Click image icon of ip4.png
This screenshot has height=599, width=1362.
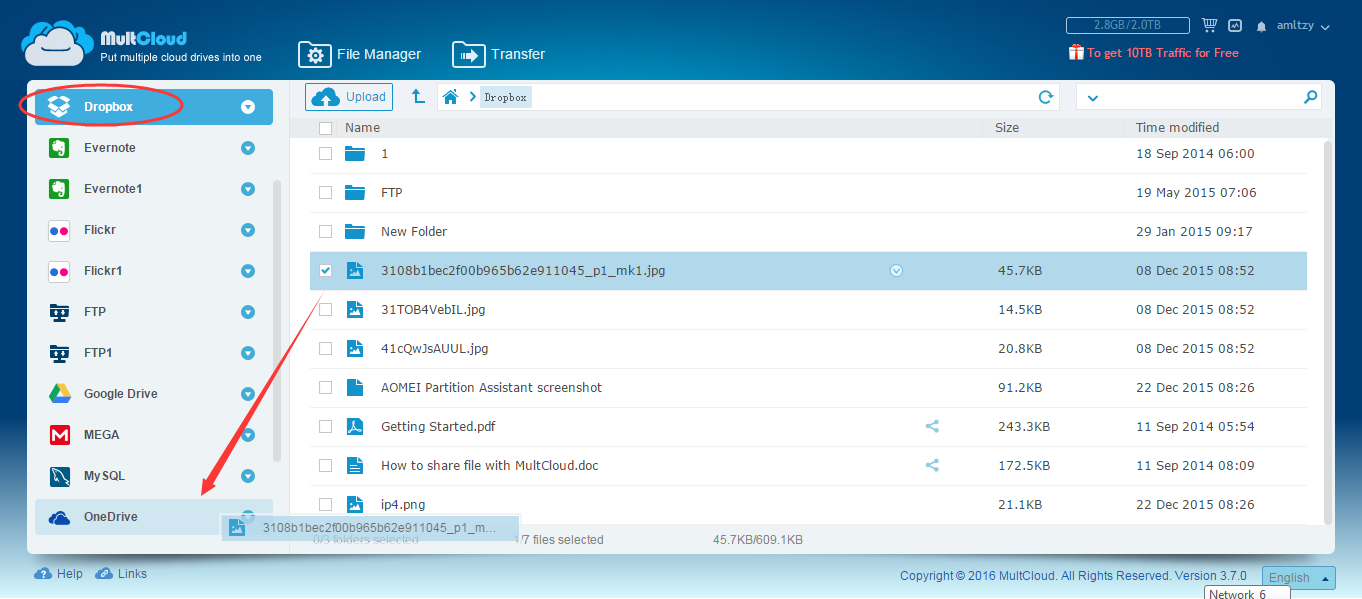(354, 504)
